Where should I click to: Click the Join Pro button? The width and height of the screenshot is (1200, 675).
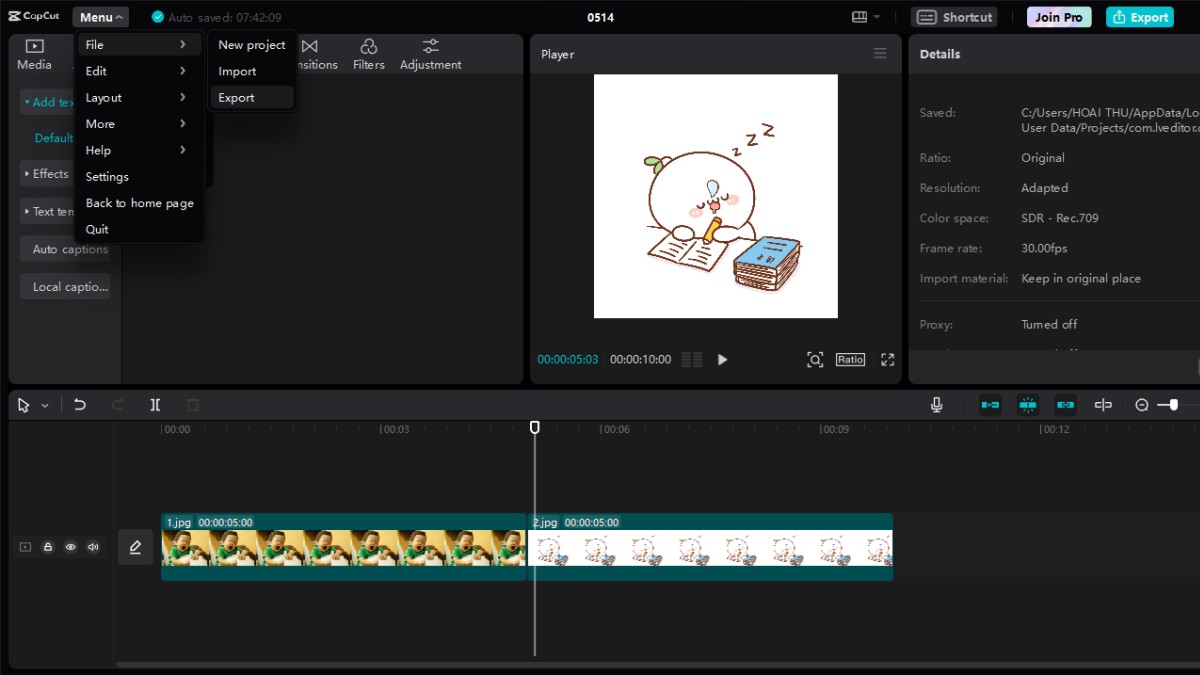coord(1059,17)
